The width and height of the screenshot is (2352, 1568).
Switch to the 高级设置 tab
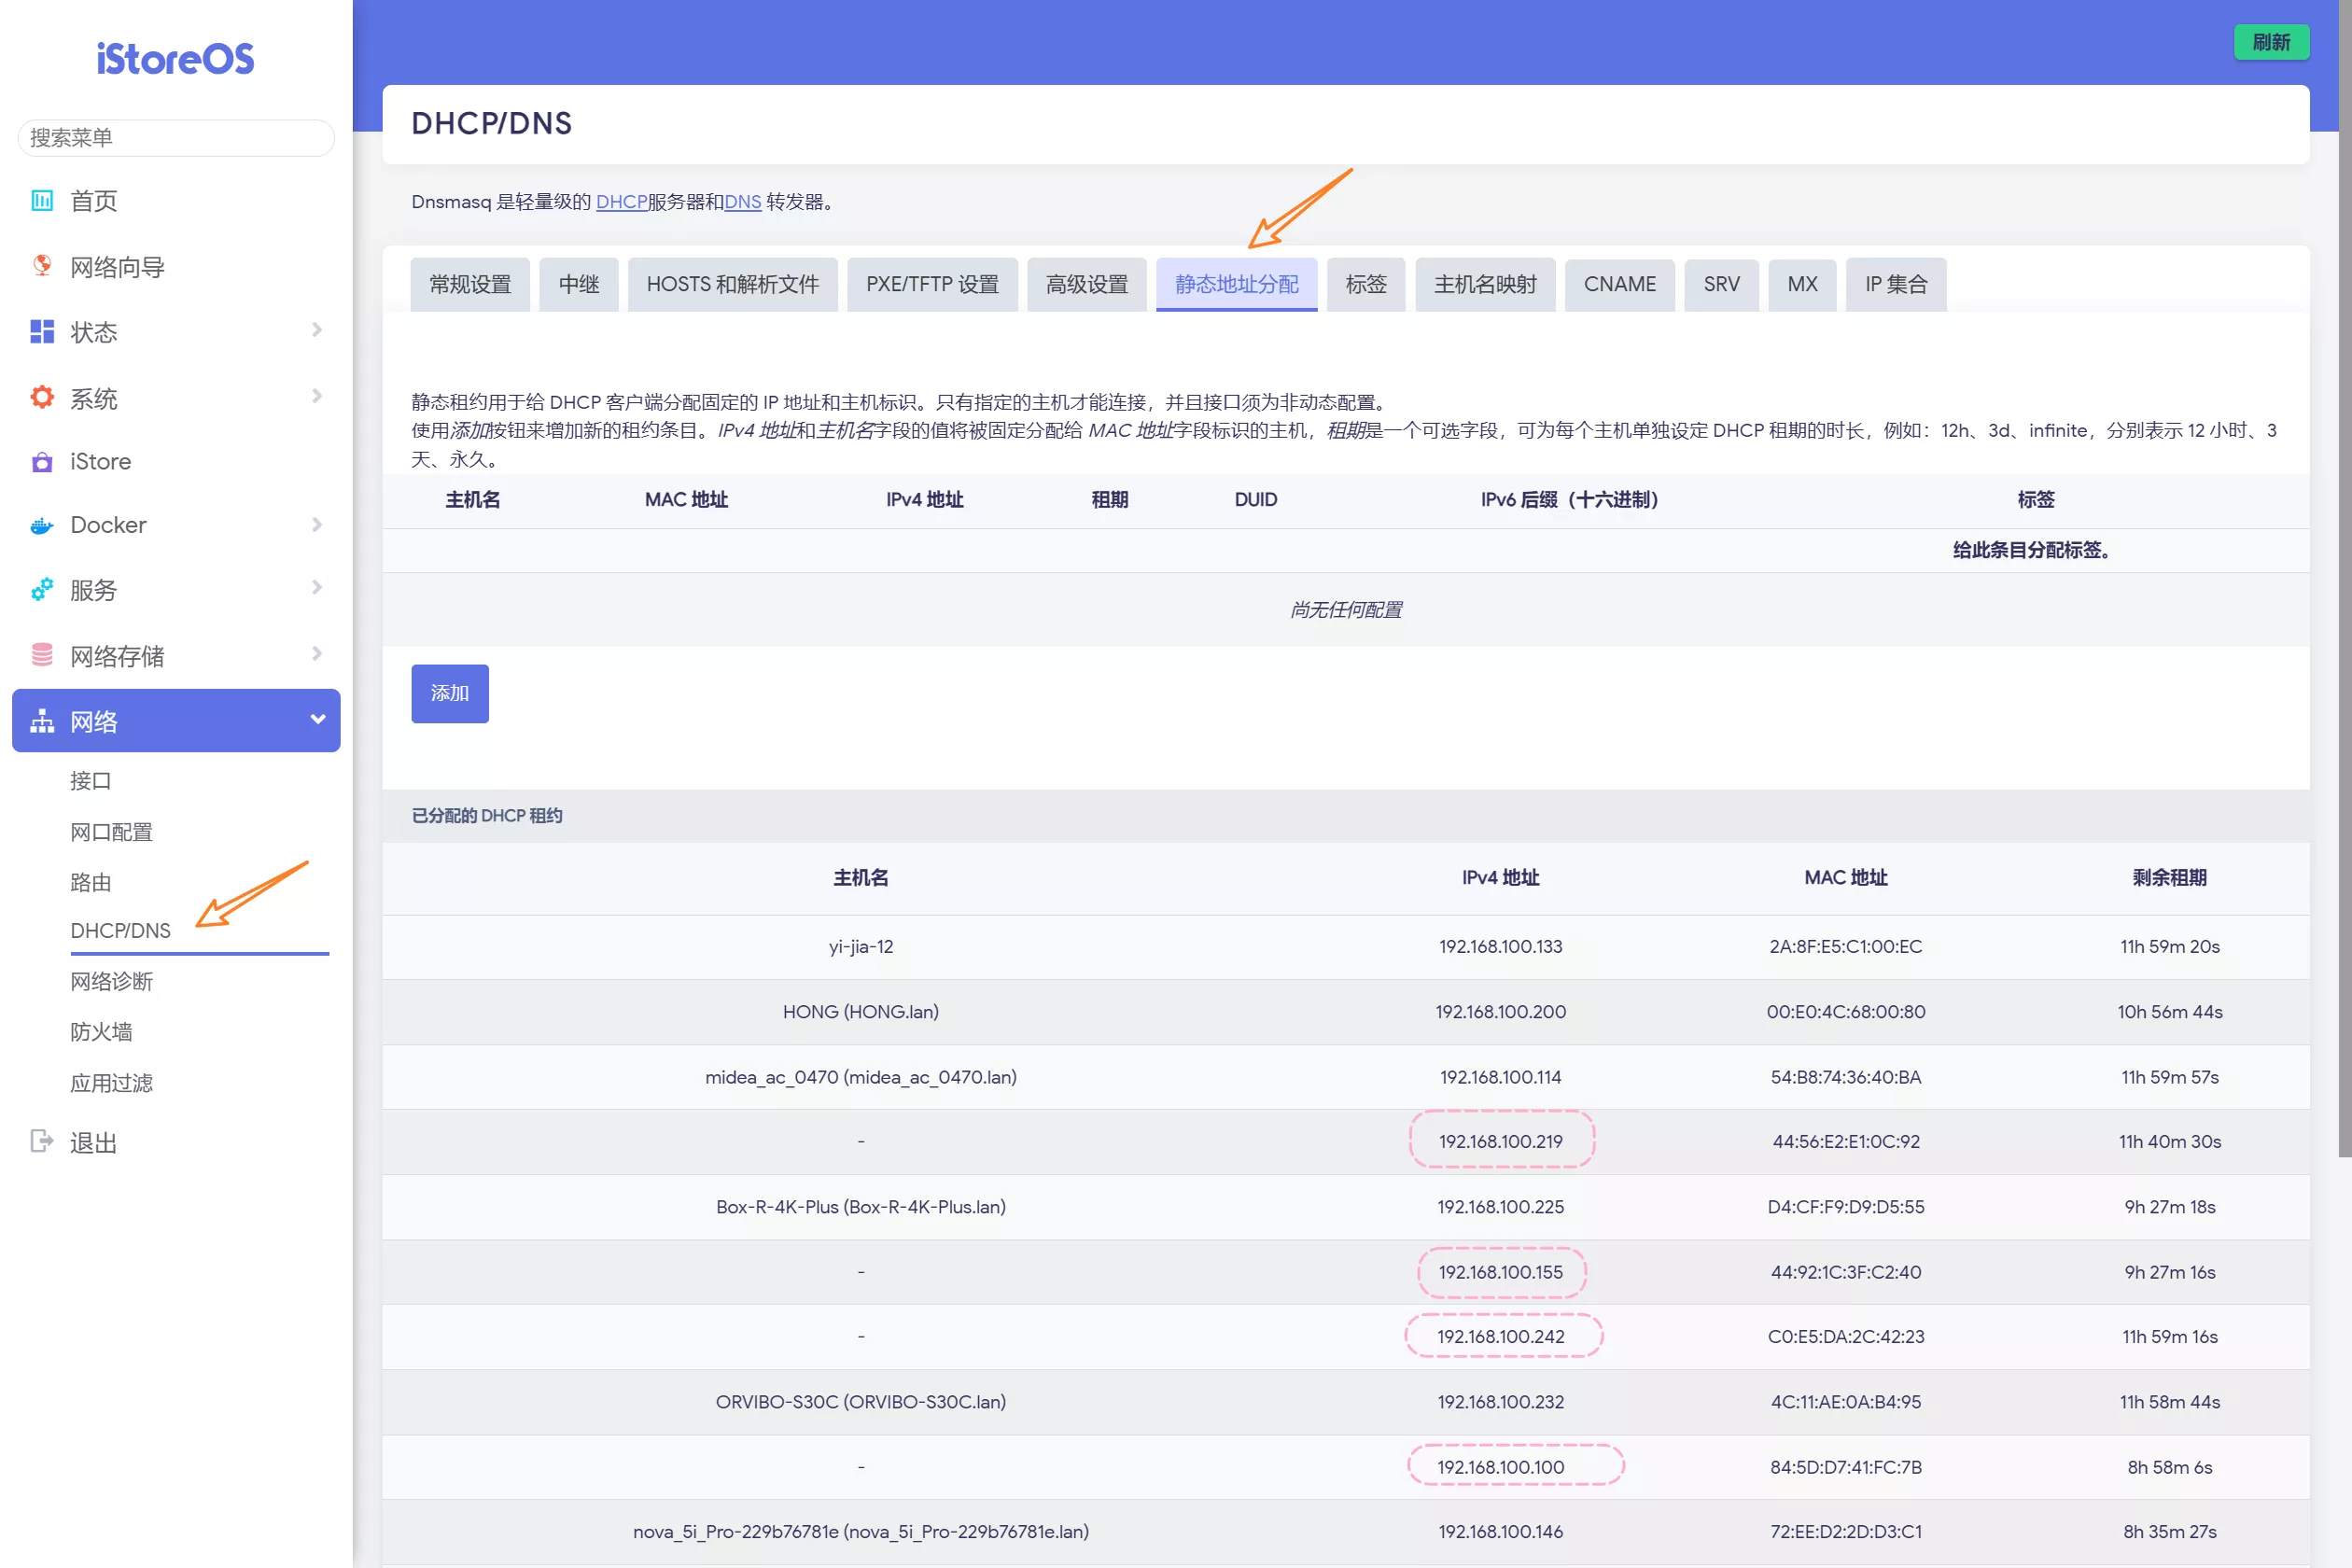1087,285
